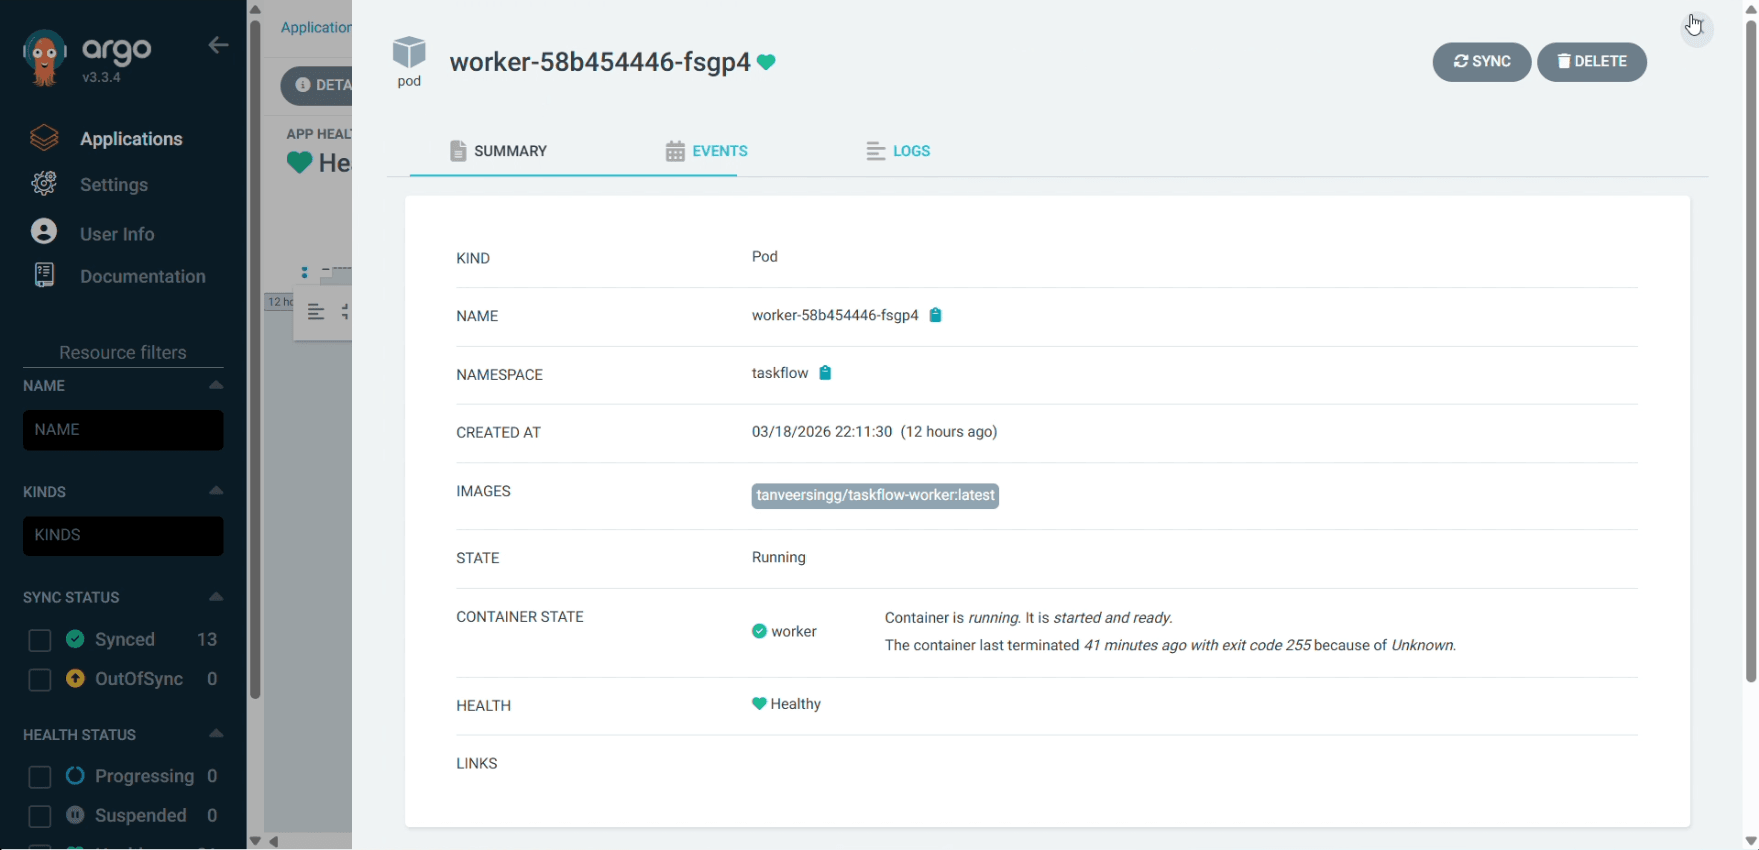Click the Healthy heart icon
The height and width of the screenshot is (850, 1759).
759,704
